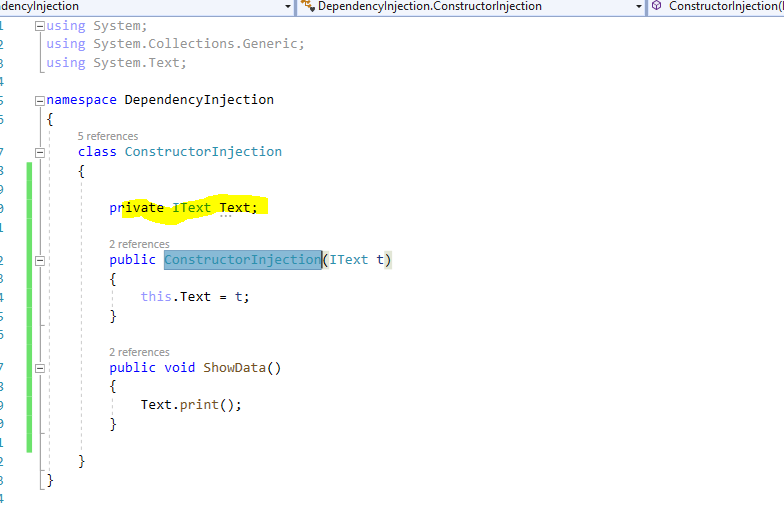Image resolution: width=784 pixels, height=516 pixels.
Task: Click the selected ConstructorInjection constructor name
Action: pos(242,260)
